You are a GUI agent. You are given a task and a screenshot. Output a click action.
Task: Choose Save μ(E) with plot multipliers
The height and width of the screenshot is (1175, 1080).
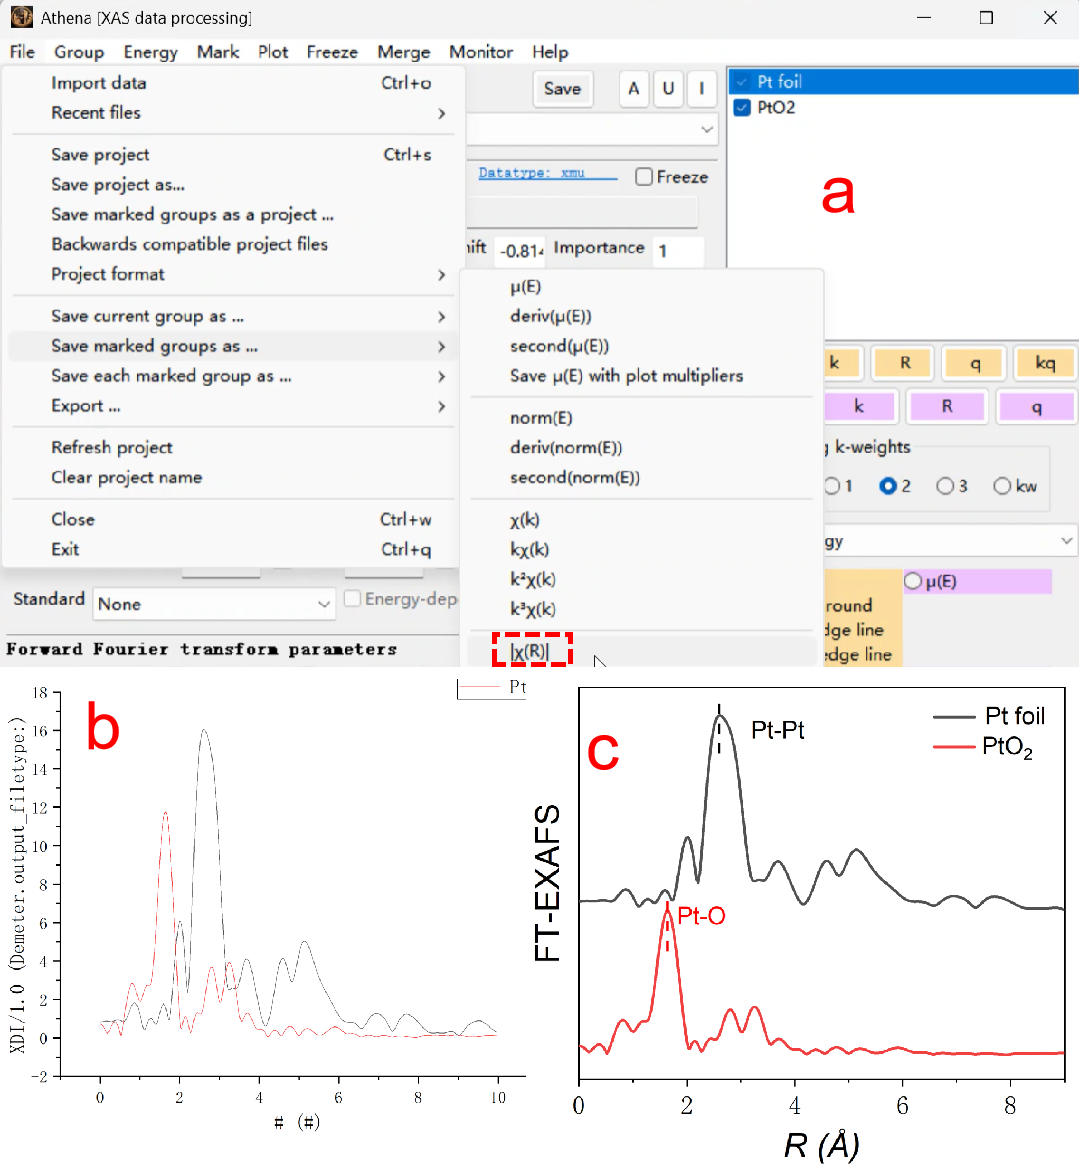pos(642,376)
